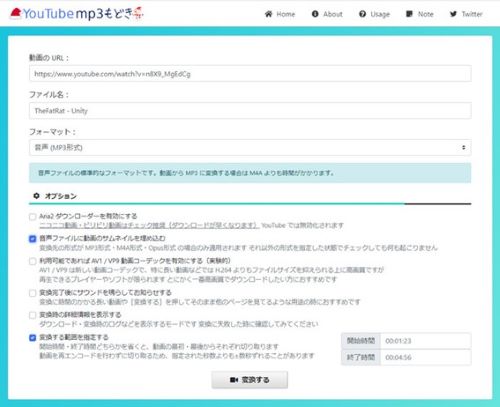This screenshot has width=500, height=407.
Task: Open the Twitter menu item
Action: 466,14
